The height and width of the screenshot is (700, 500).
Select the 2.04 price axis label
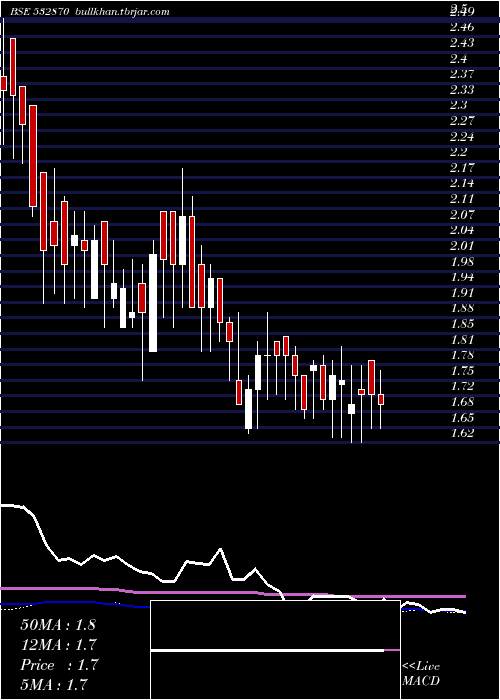[462, 230]
